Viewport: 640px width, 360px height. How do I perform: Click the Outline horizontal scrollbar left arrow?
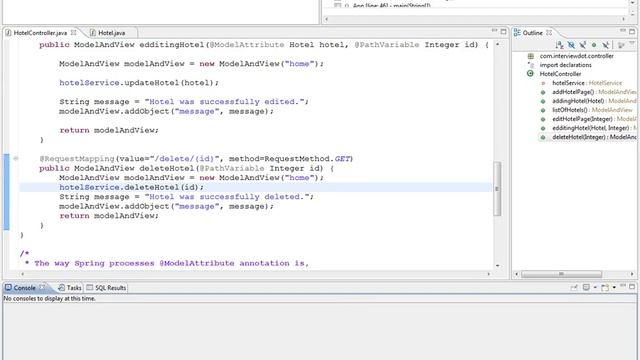[516, 274]
